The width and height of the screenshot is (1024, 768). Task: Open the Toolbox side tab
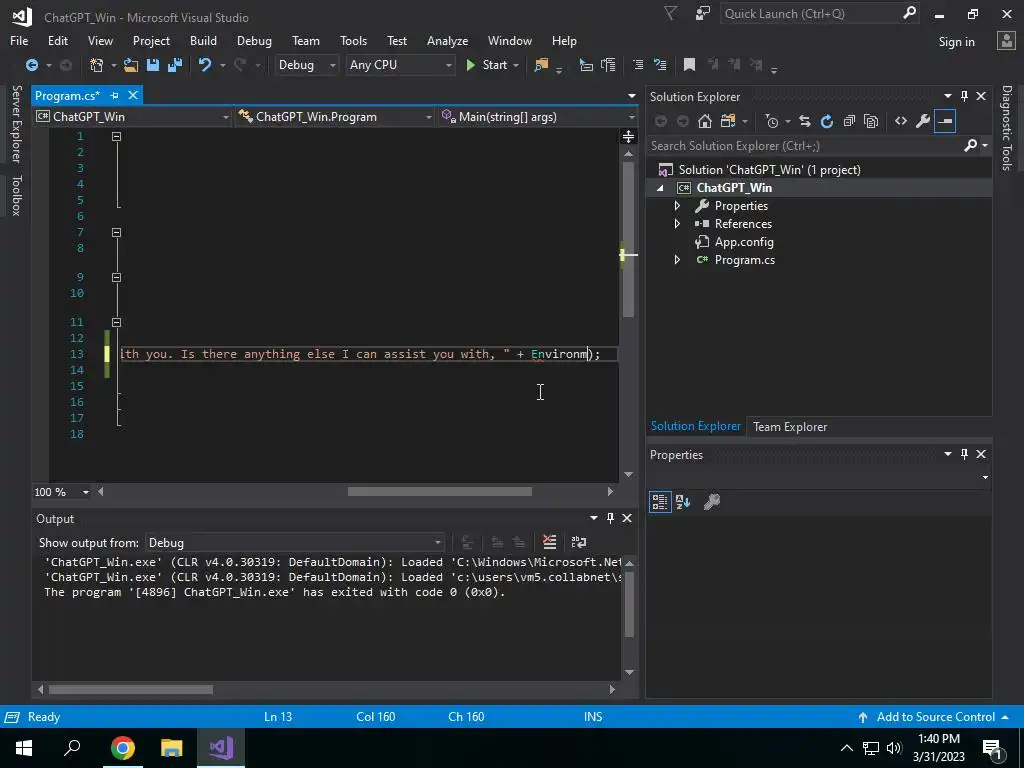pos(16,195)
